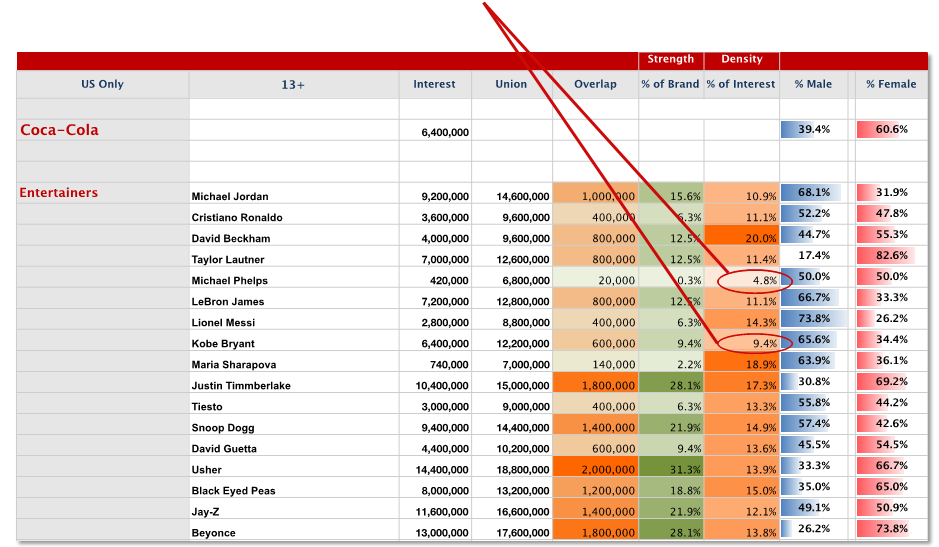The width and height of the screenshot is (939, 547).
Task: Select Taylor Lautner female 82.6%
Action: (x=891, y=255)
